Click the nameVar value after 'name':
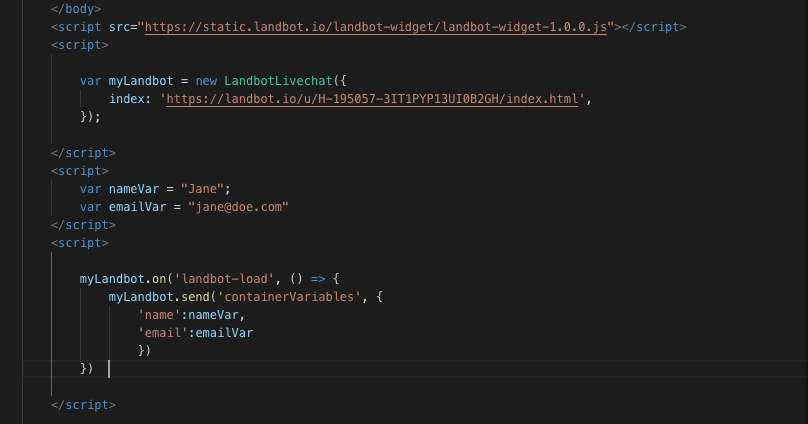The image size is (808, 424). click(x=213, y=315)
